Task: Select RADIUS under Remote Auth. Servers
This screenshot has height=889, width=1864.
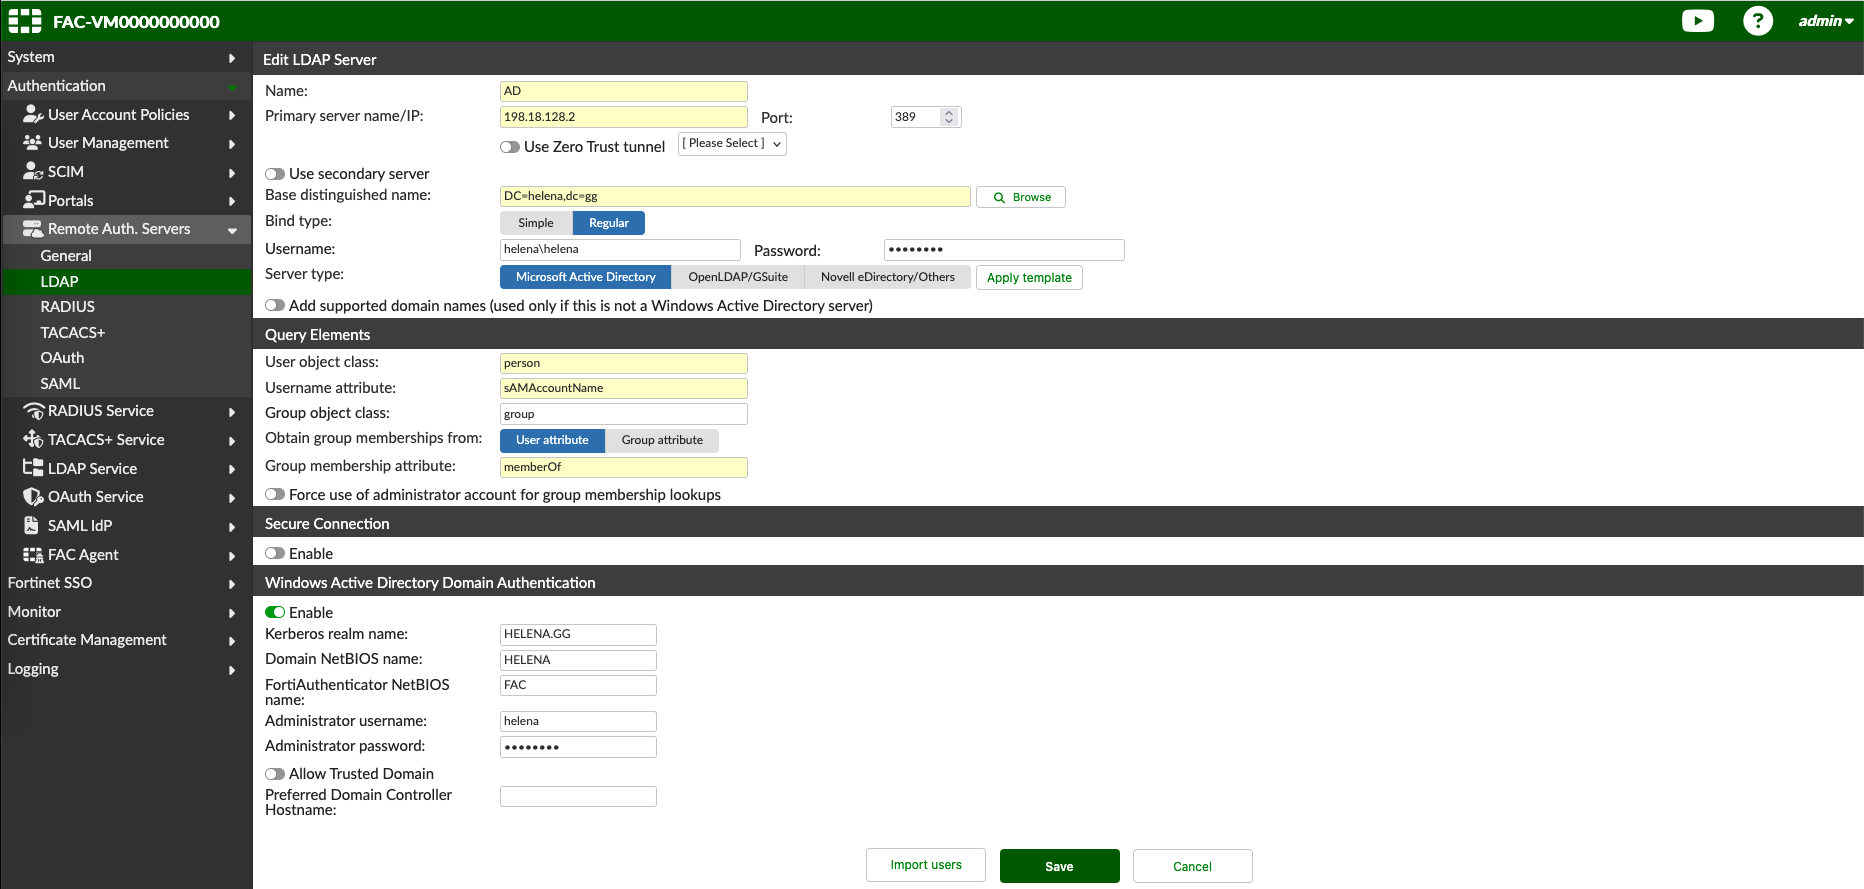Action: (68, 307)
